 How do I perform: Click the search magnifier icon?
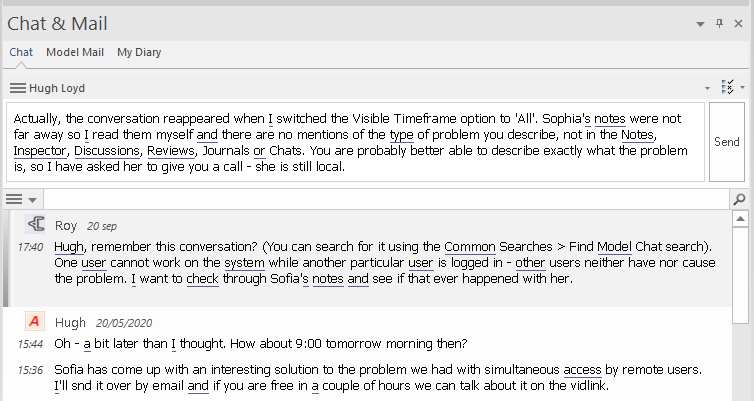740,200
